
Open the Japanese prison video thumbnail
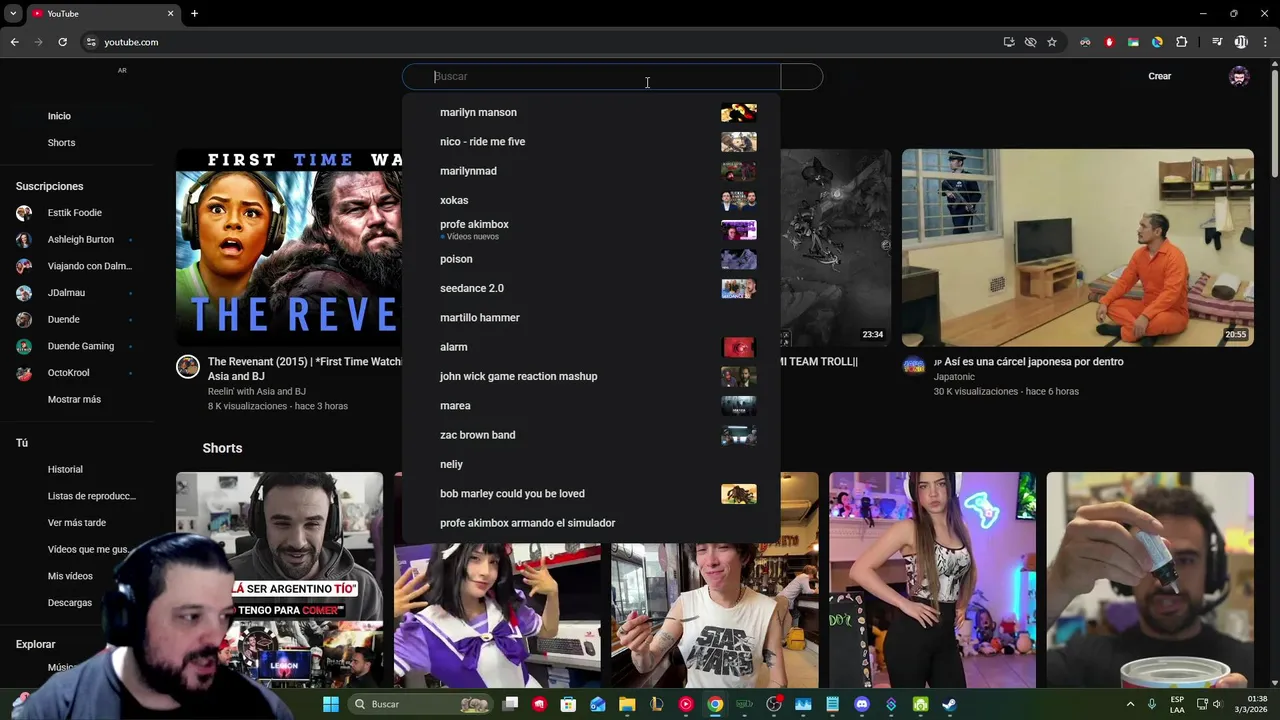[x=1077, y=247]
